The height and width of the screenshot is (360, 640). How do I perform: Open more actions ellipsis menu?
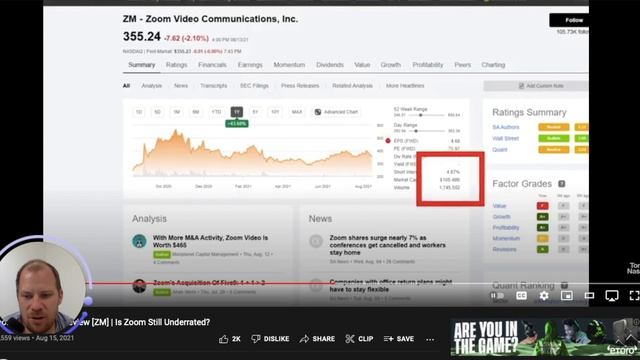coord(430,339)
